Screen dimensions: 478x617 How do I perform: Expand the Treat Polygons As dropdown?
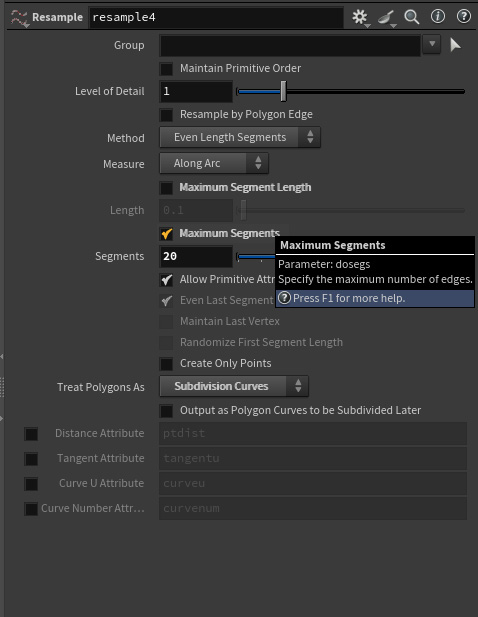click(x=234, y=386)
